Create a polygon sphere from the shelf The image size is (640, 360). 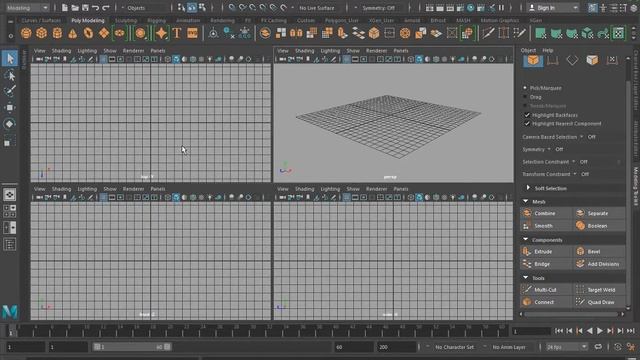(x=26, y=33)
